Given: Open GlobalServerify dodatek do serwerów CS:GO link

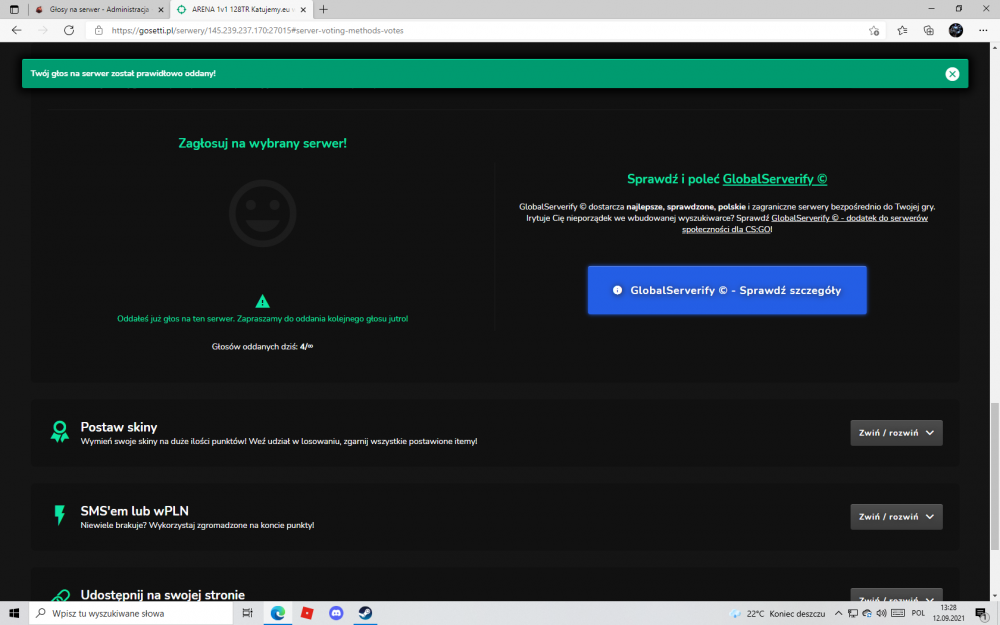Looking at the screenshot, I should [804, 223].
